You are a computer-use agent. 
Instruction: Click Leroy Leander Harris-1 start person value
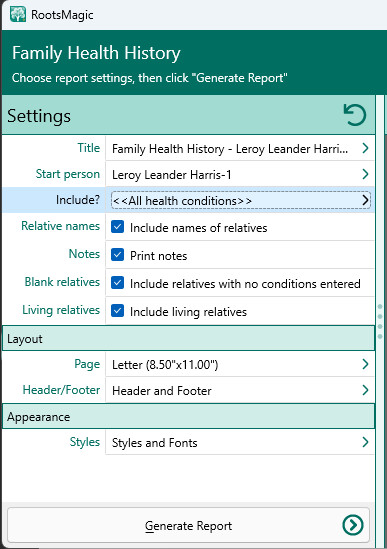[x=172, y=175]
